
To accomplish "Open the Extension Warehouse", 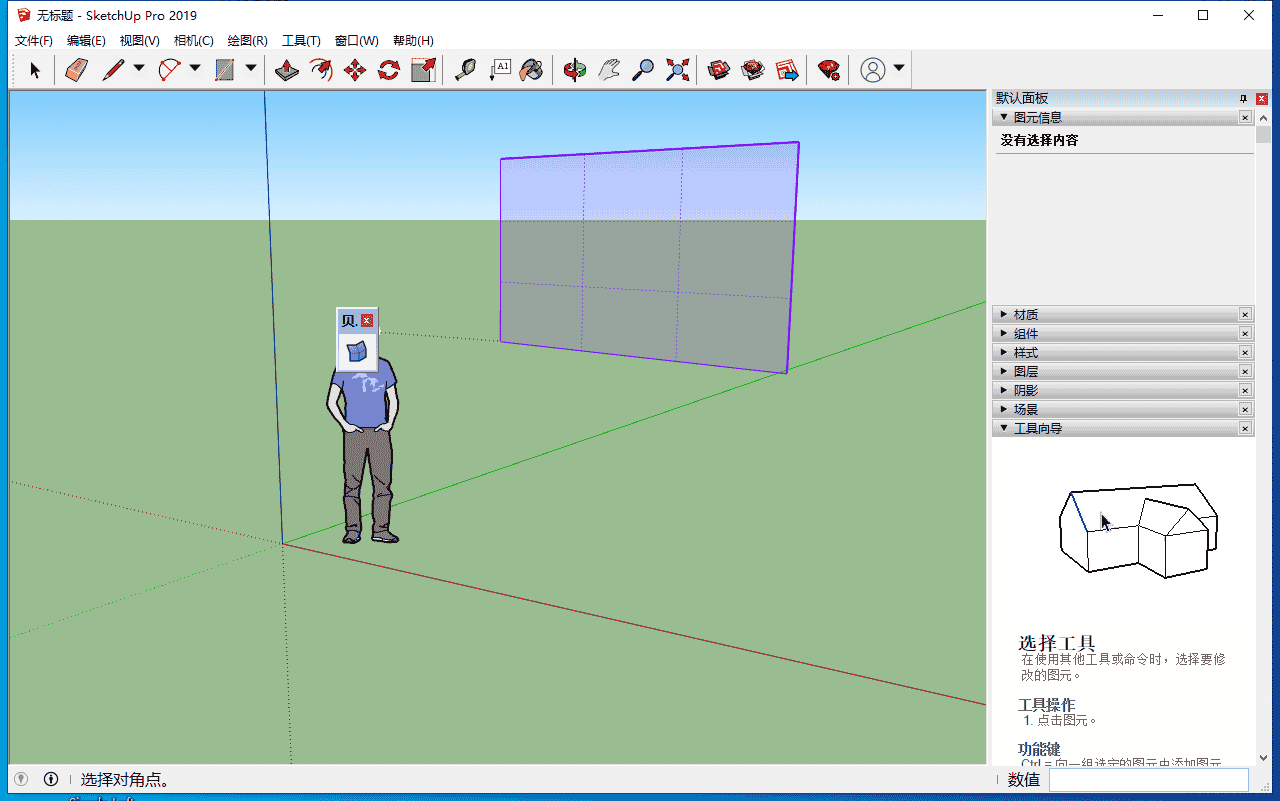I will click(753, 70).
